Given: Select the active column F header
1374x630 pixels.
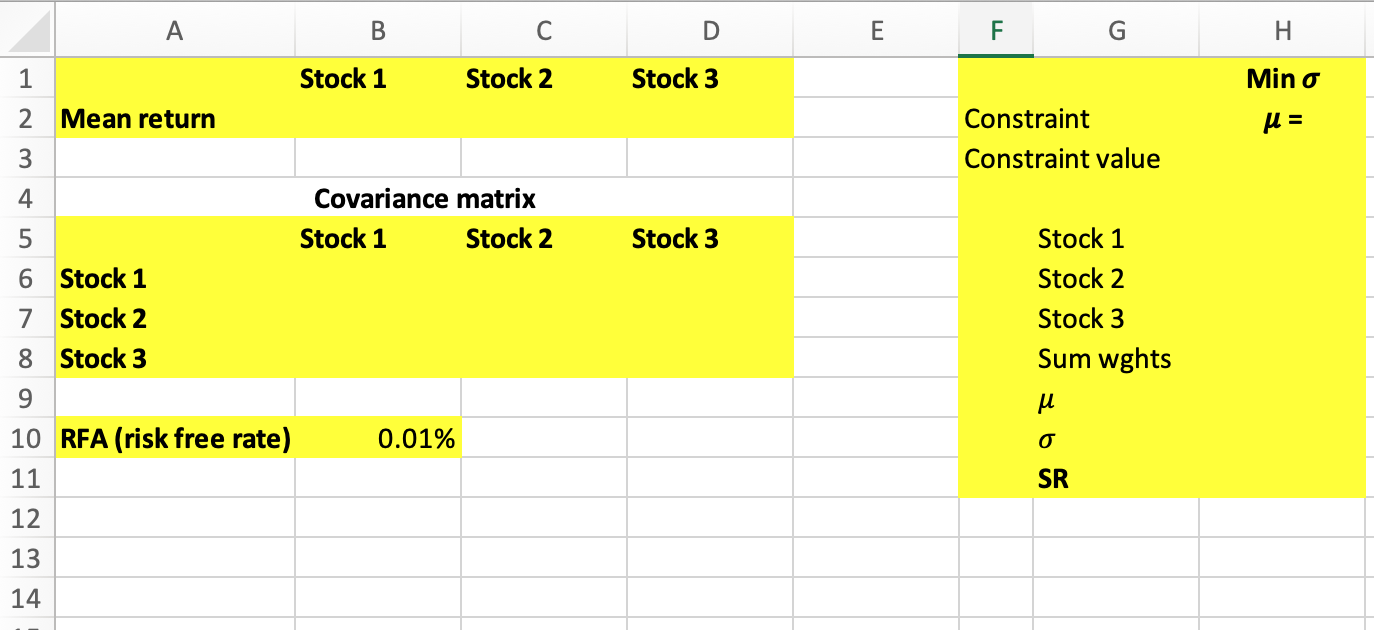Looking at the screenshot, I should [996, 30].
